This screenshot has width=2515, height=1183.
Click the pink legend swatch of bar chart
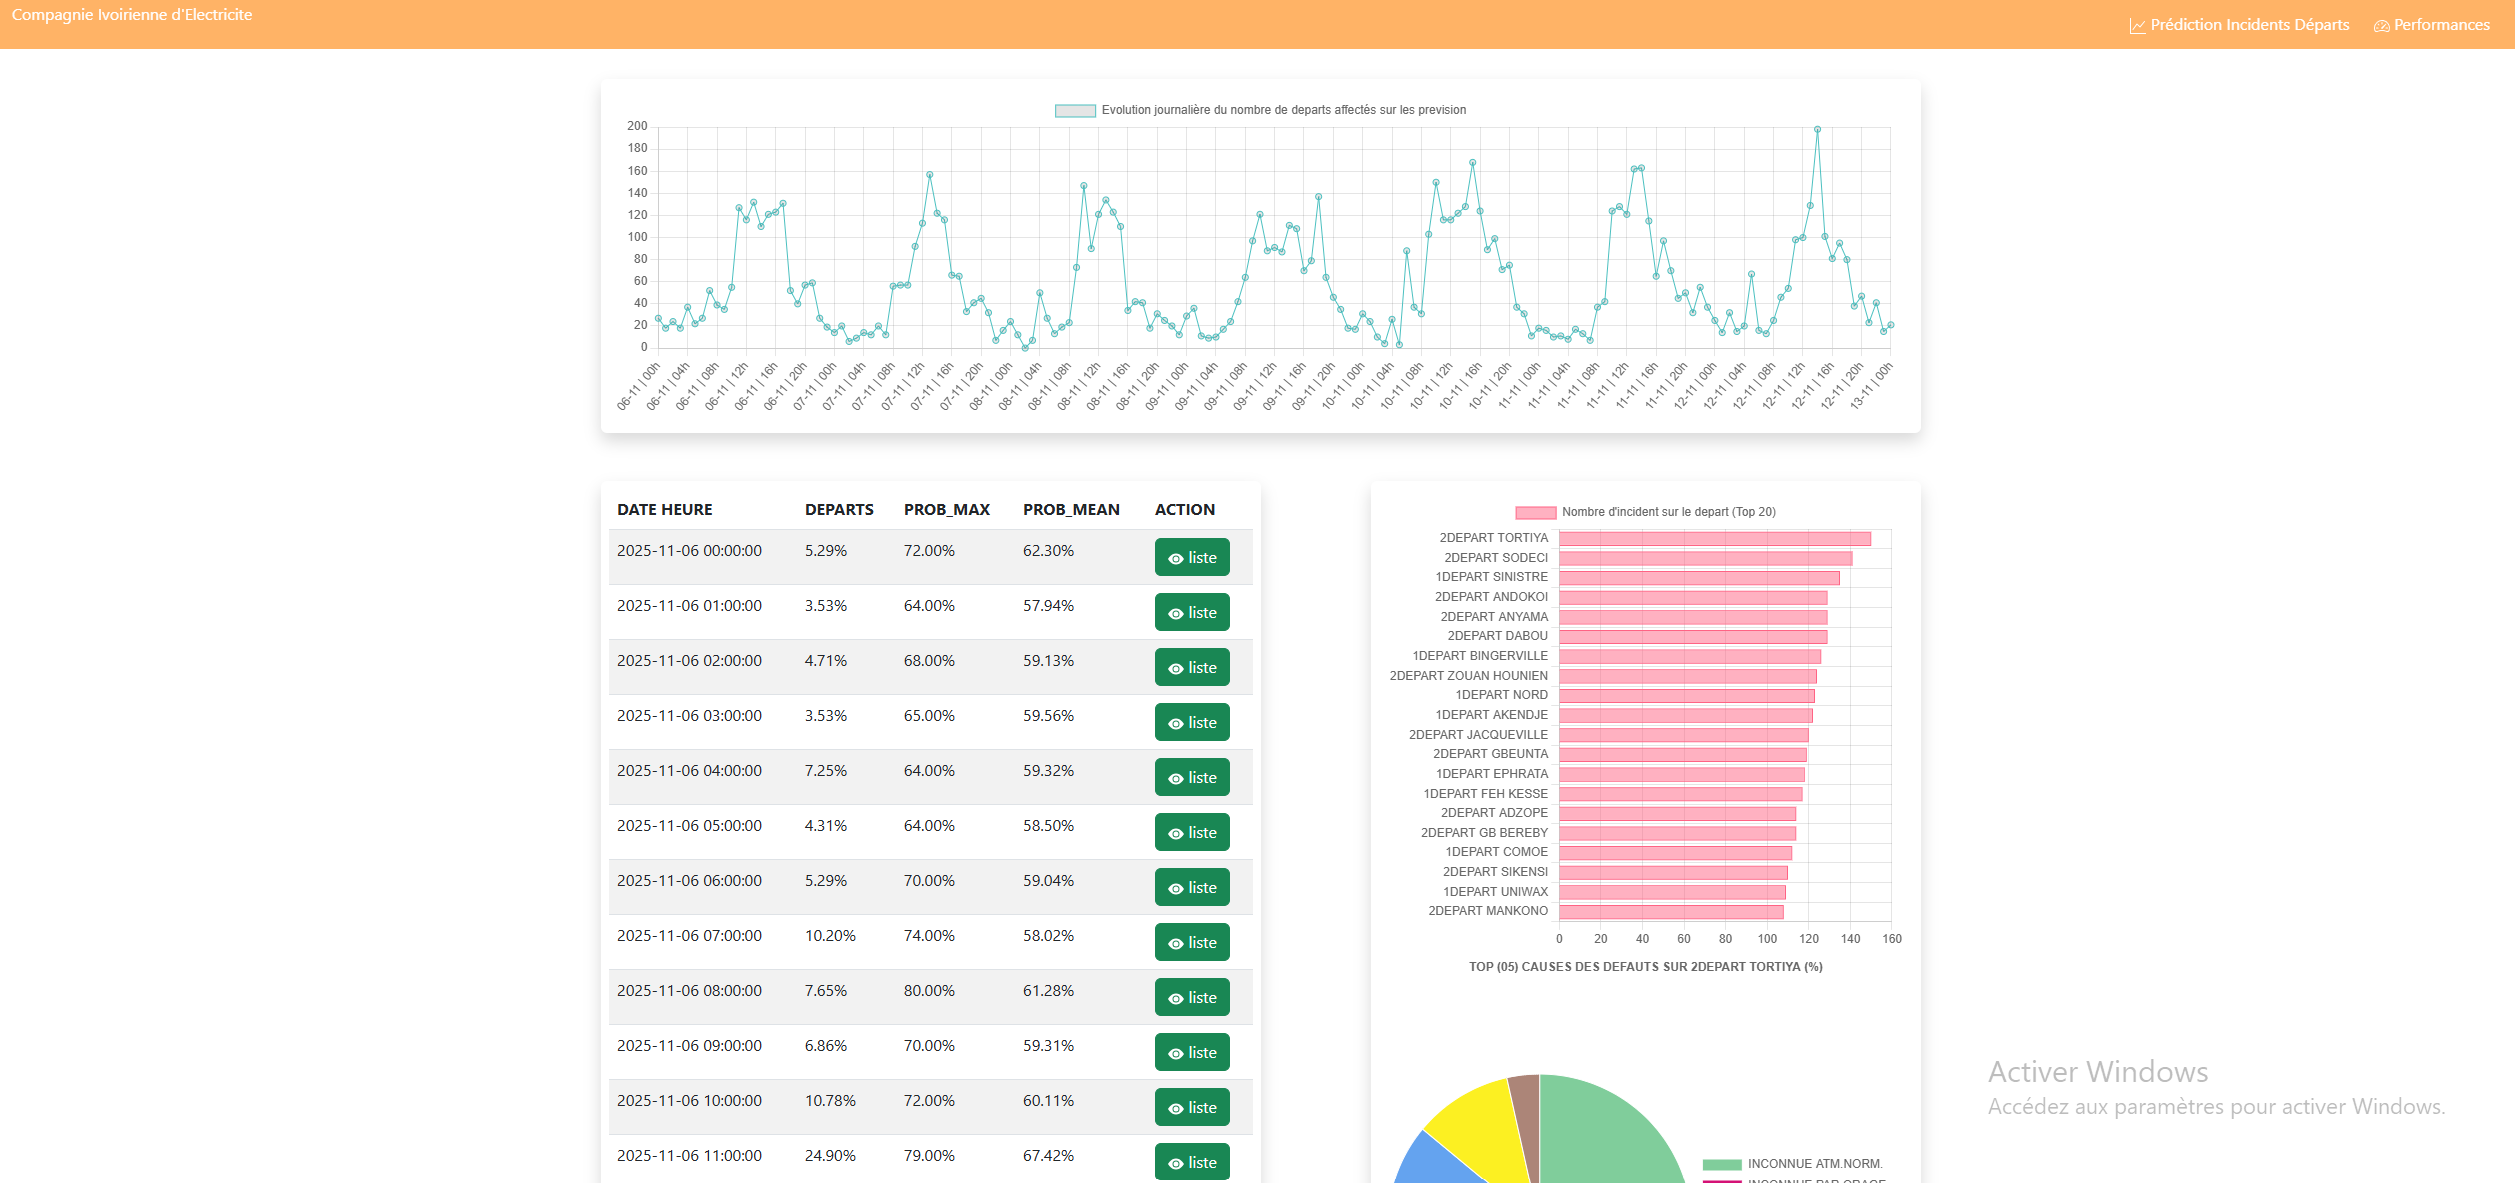(x=1535, y=513)
